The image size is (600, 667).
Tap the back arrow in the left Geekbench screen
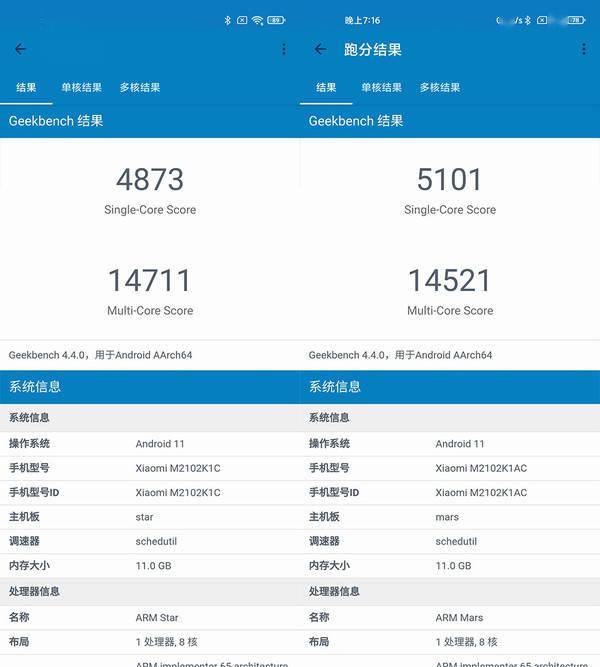pos(20,49)
